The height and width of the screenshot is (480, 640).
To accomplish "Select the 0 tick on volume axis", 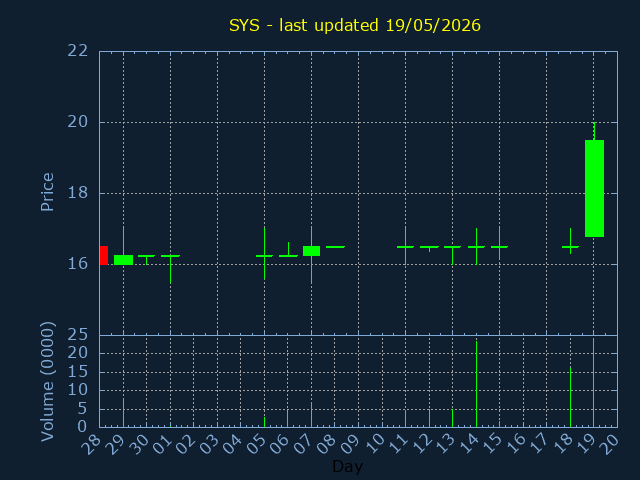I will pos(83,427).
